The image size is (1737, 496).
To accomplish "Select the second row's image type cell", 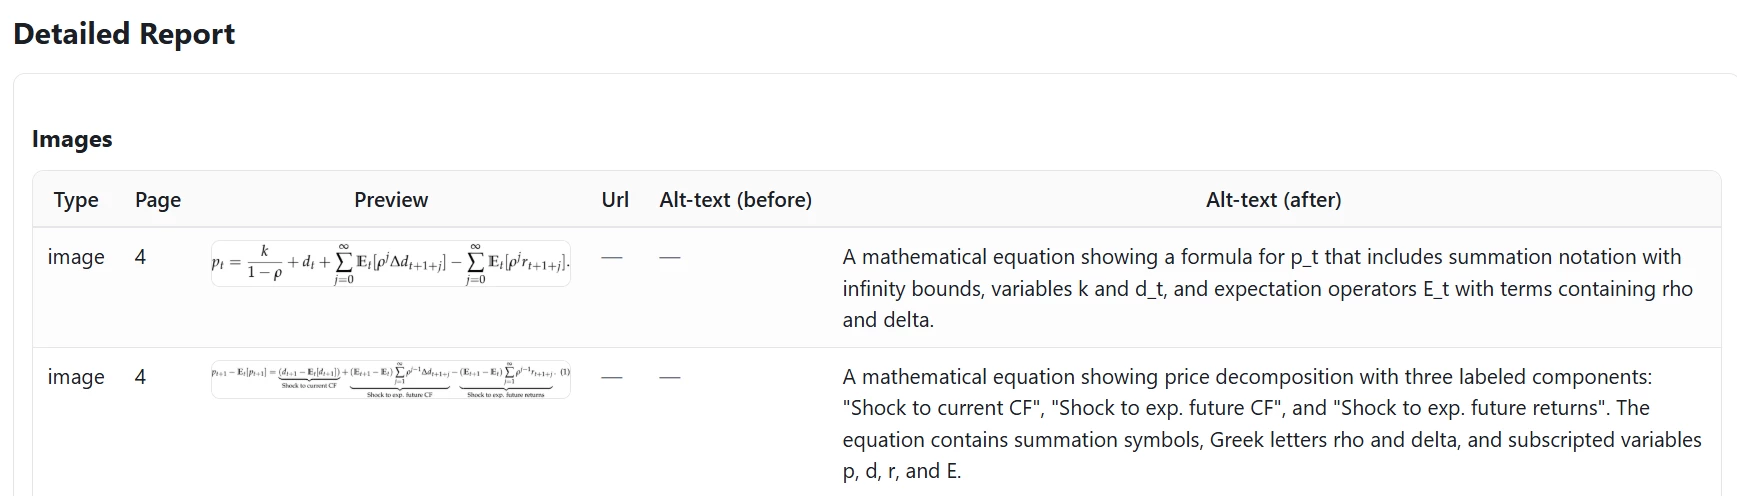I will point(76,377).
